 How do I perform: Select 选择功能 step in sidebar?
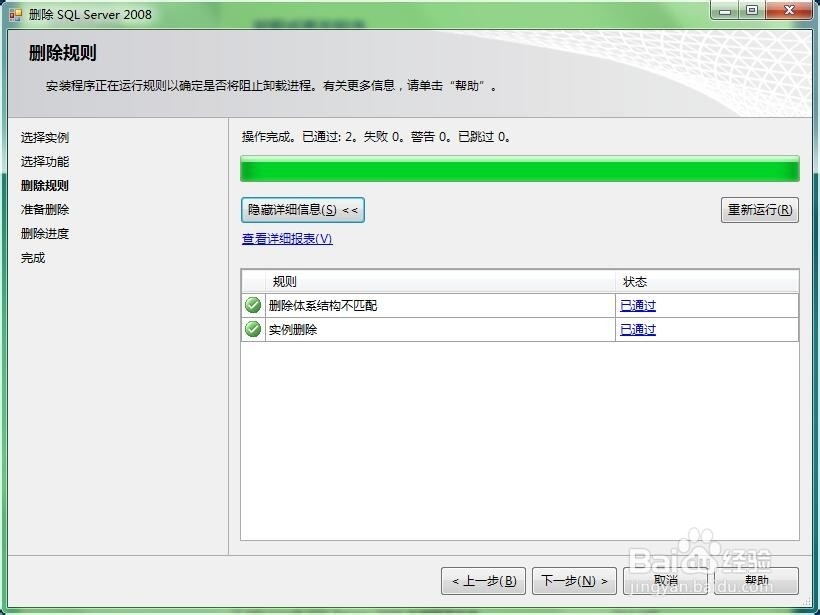[x=44, y=161]
